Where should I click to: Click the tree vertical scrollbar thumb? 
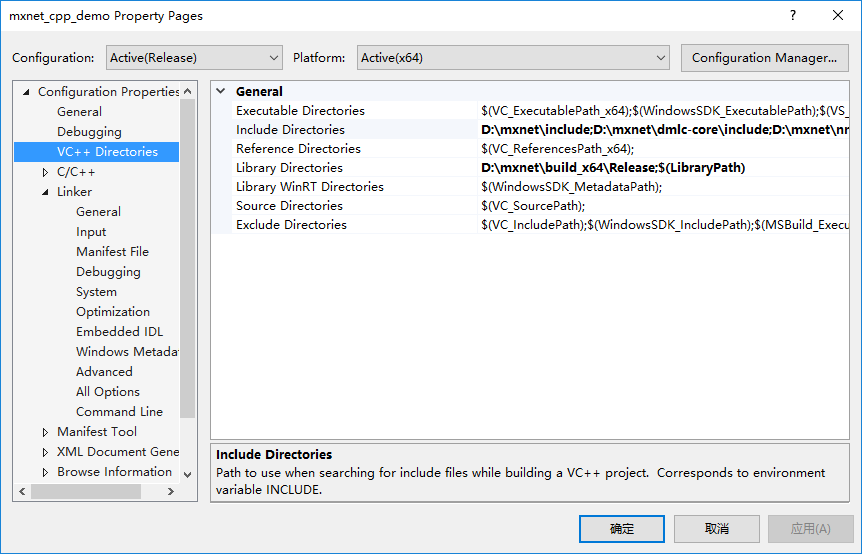click(187, 258)
